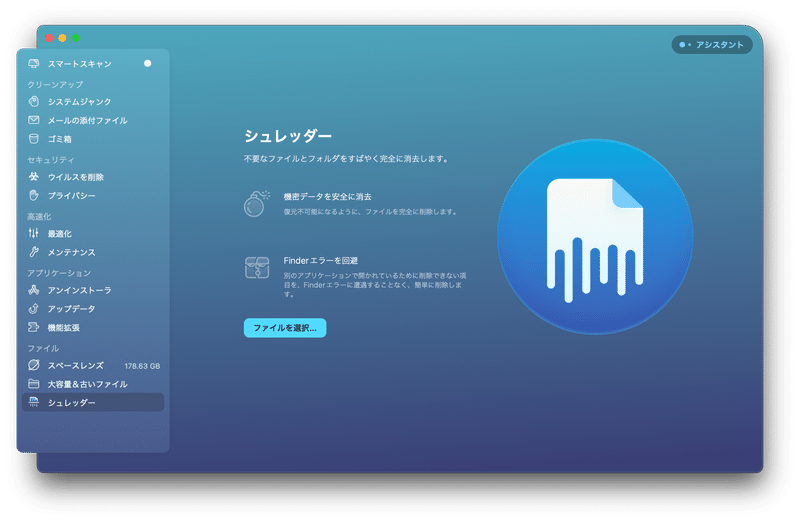Click the uninstaller icon

34,290
